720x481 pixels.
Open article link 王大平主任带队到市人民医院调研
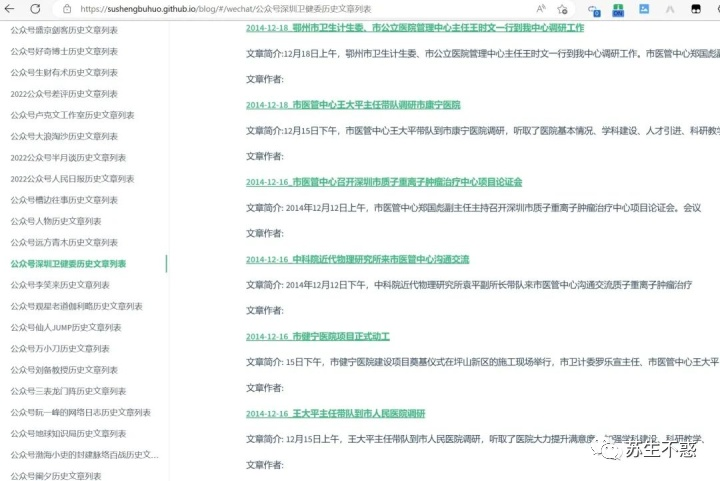(x=336, y=414)
